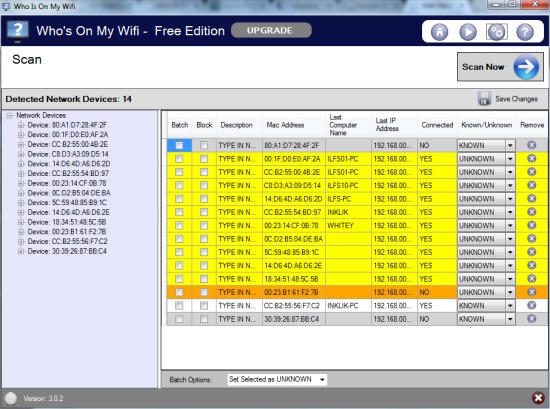Remove device 00:1F:D0:E0:AF:2A
Screen dimensions: 550x409
[x=531, y=158]
